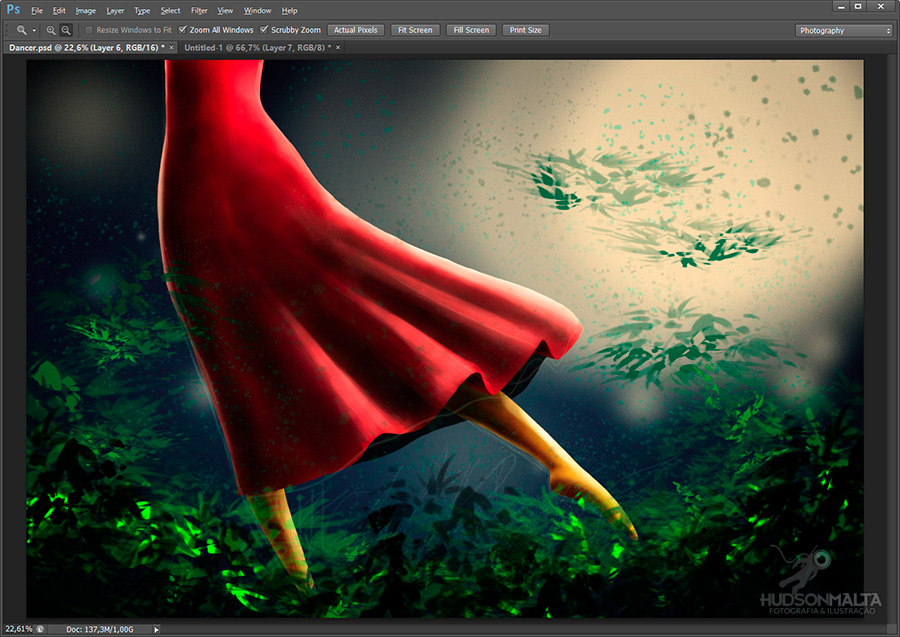The height and width of the screenshot is (637, 900).
Task: Open the Window menu
Action: click(257, 10)
